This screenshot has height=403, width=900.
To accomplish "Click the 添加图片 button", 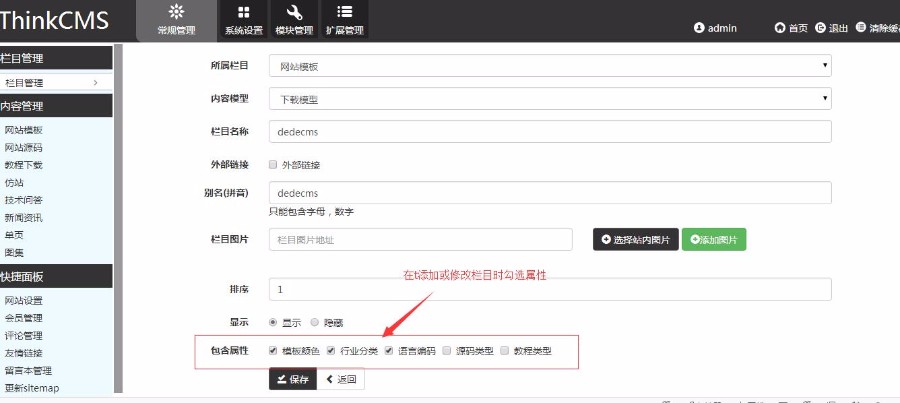I will pos(714,239).
